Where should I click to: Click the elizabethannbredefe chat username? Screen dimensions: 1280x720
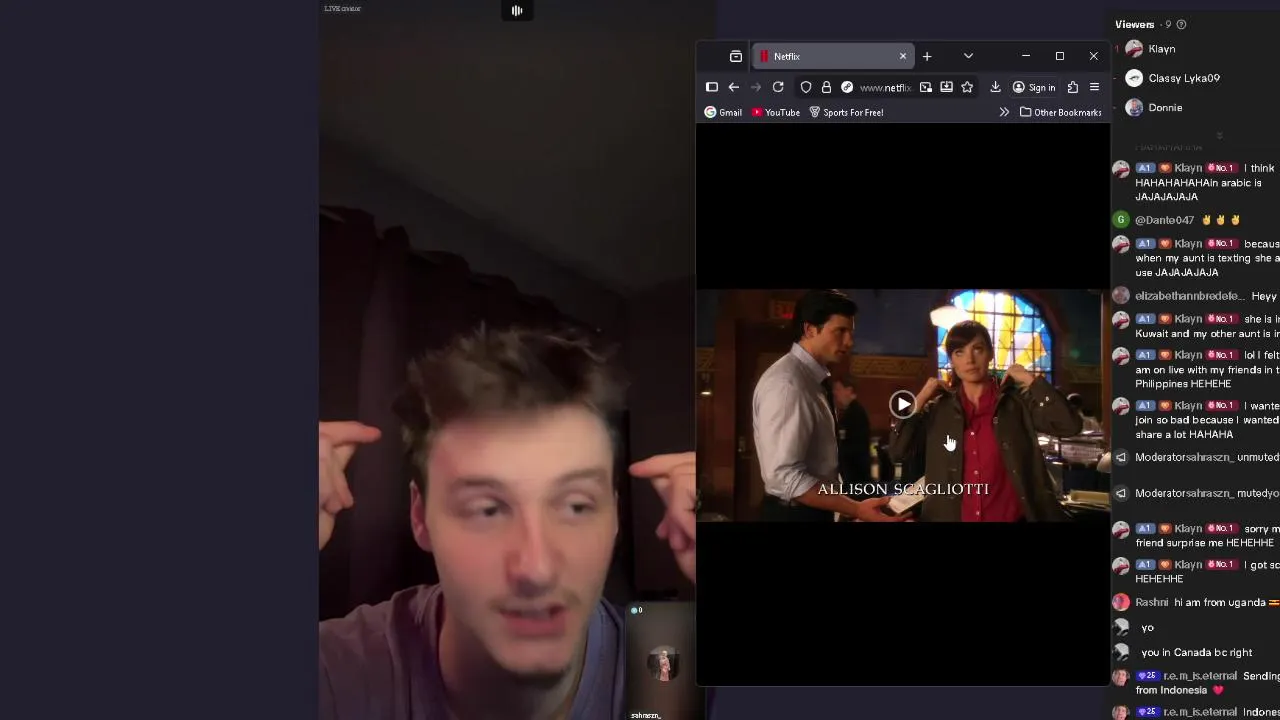(1189, 296)
